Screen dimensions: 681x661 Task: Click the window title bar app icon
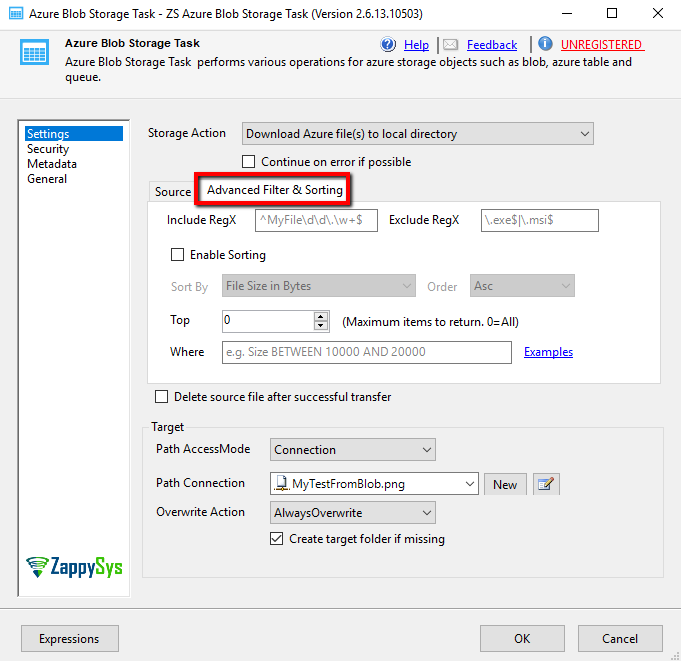tap(16, 13)
